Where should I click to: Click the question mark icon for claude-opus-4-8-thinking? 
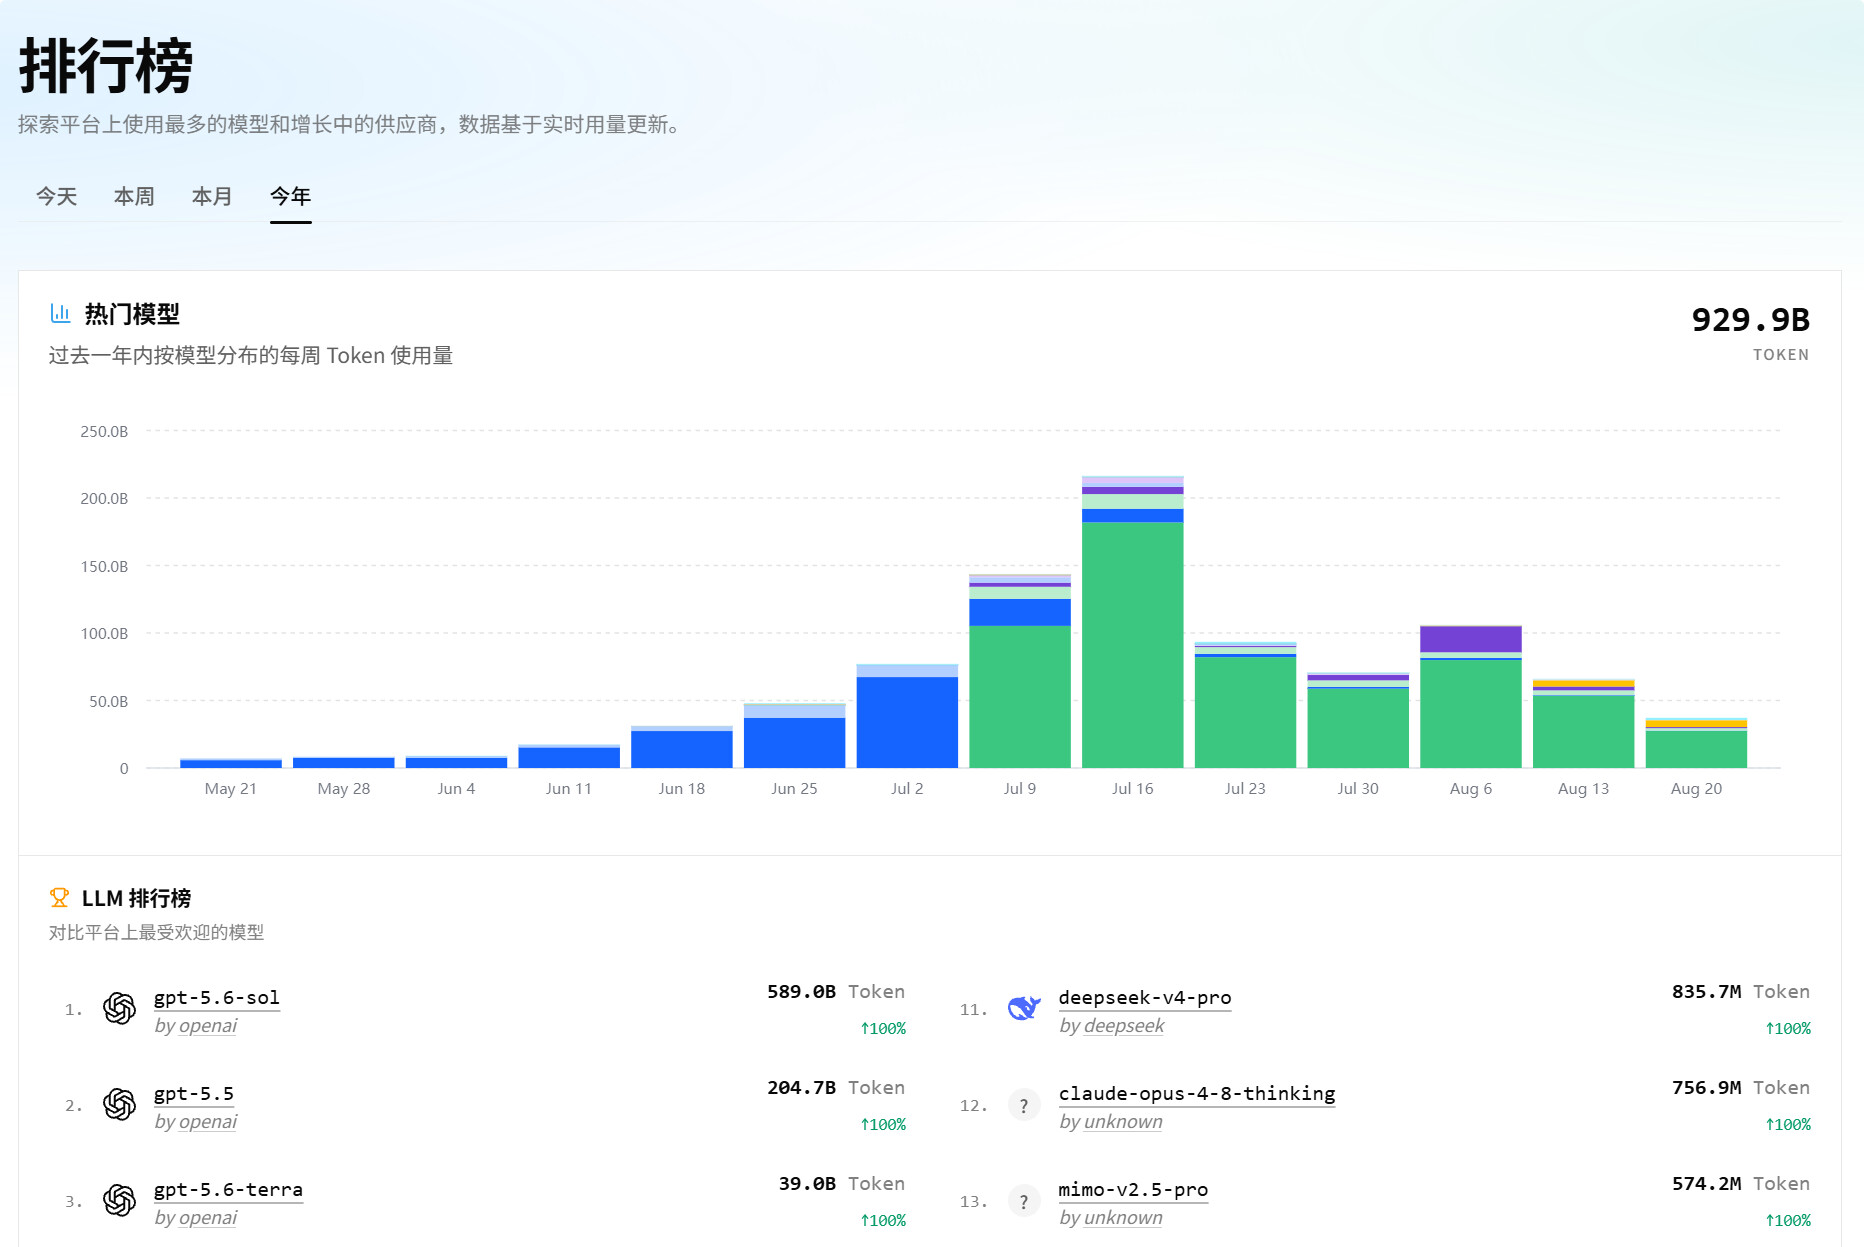pyautogui.click(x=1024, y=1105)
